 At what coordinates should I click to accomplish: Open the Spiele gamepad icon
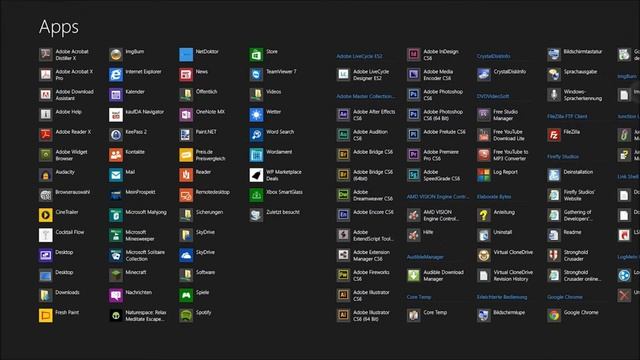click(186, 295)
